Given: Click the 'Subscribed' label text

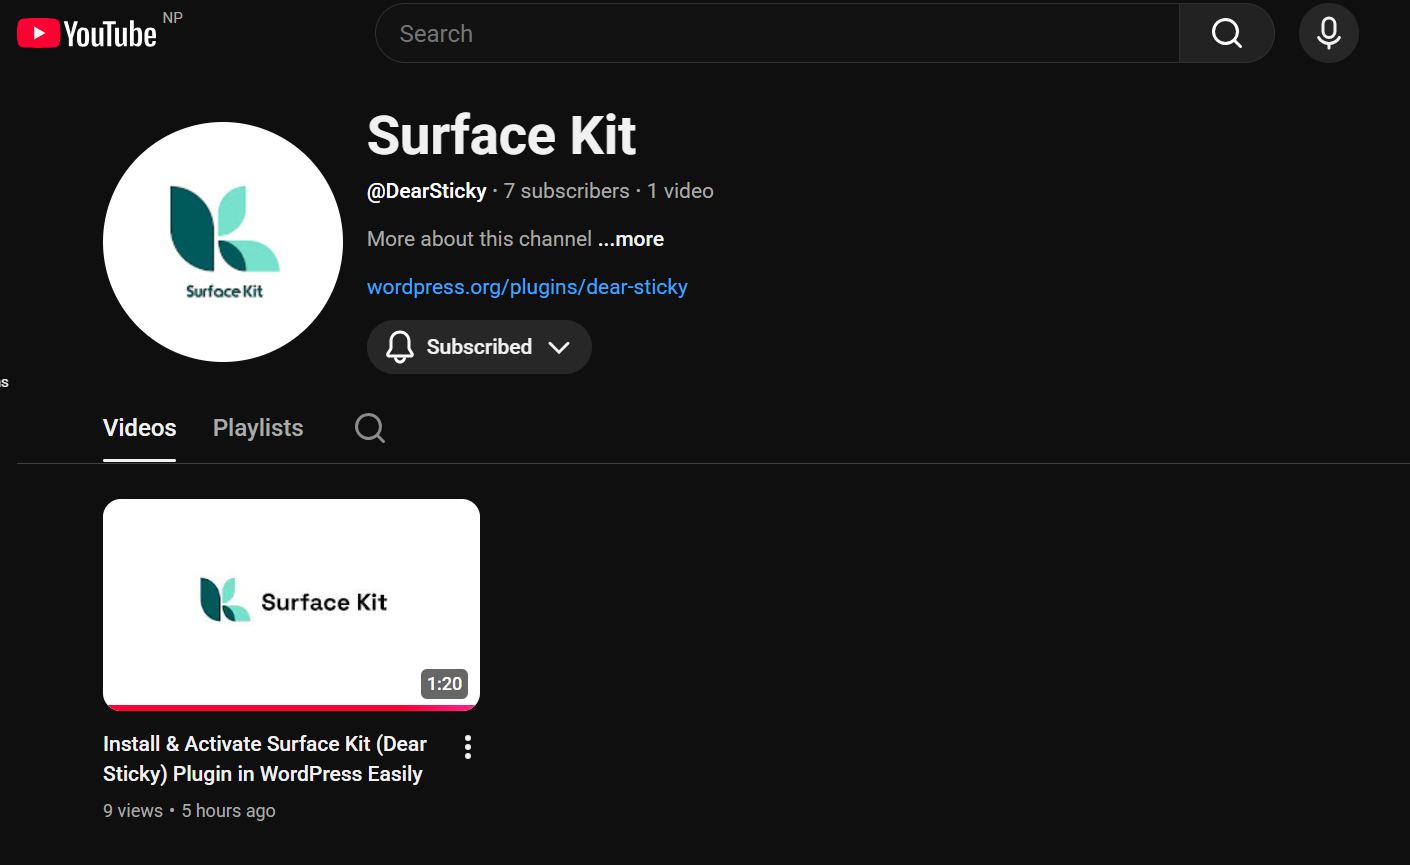Looking at the screenshot, I should [479, 347].
